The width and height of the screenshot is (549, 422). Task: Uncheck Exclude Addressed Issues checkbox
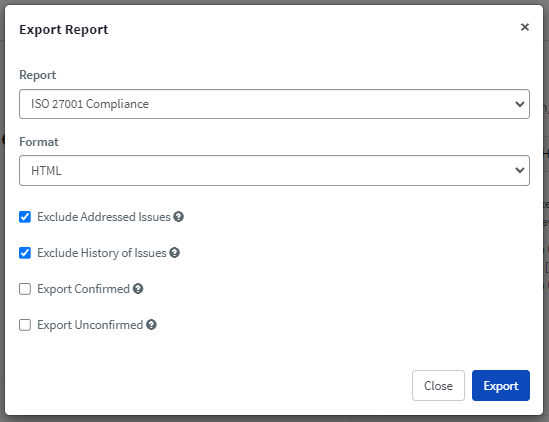click(x=25, y=217)
